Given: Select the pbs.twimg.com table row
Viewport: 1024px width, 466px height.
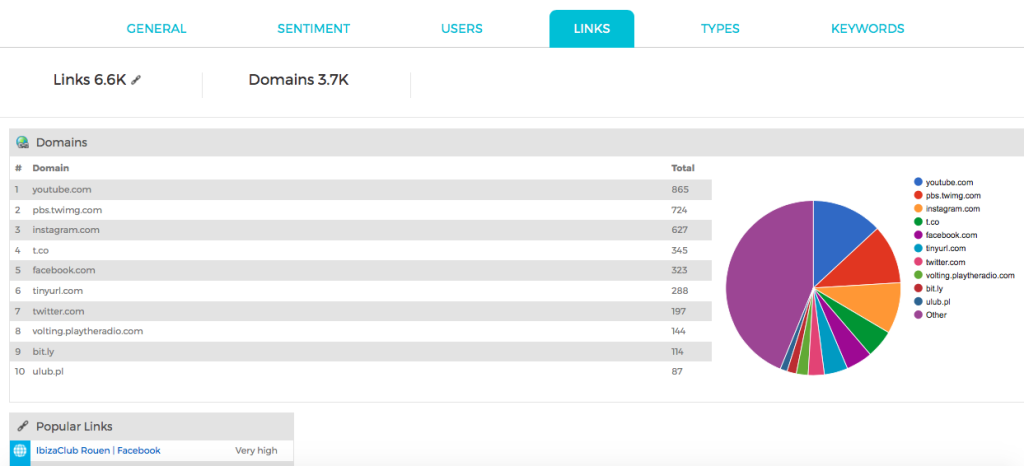Looking at the screenshot, I should coord(360,210).
